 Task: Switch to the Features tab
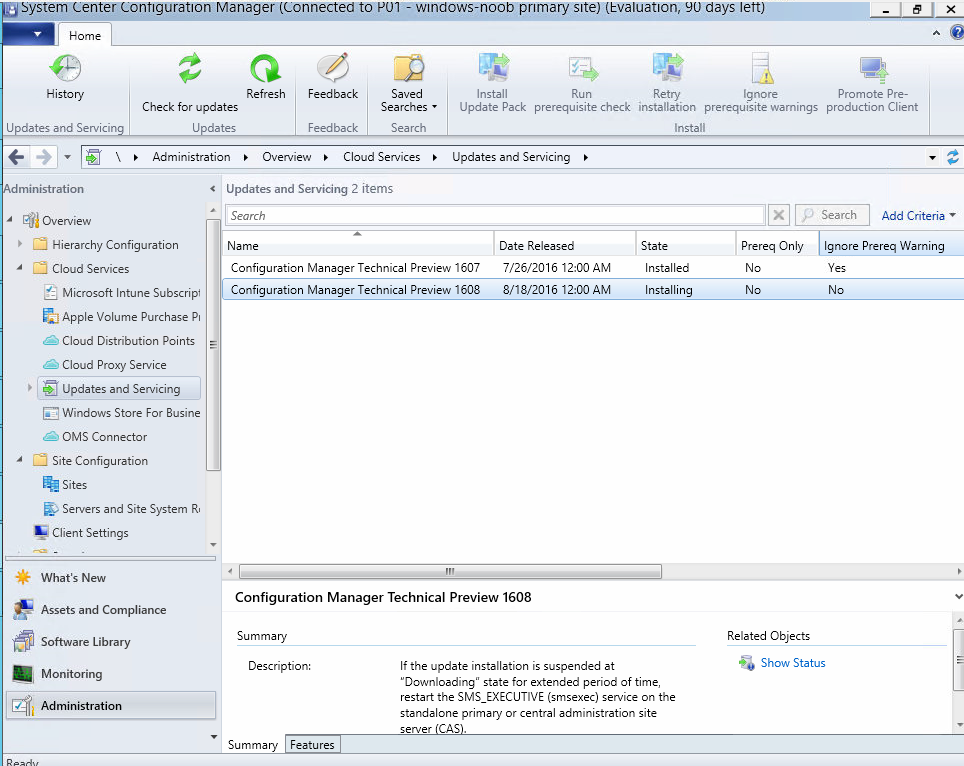pyautogui.click(x=312, y=744)
